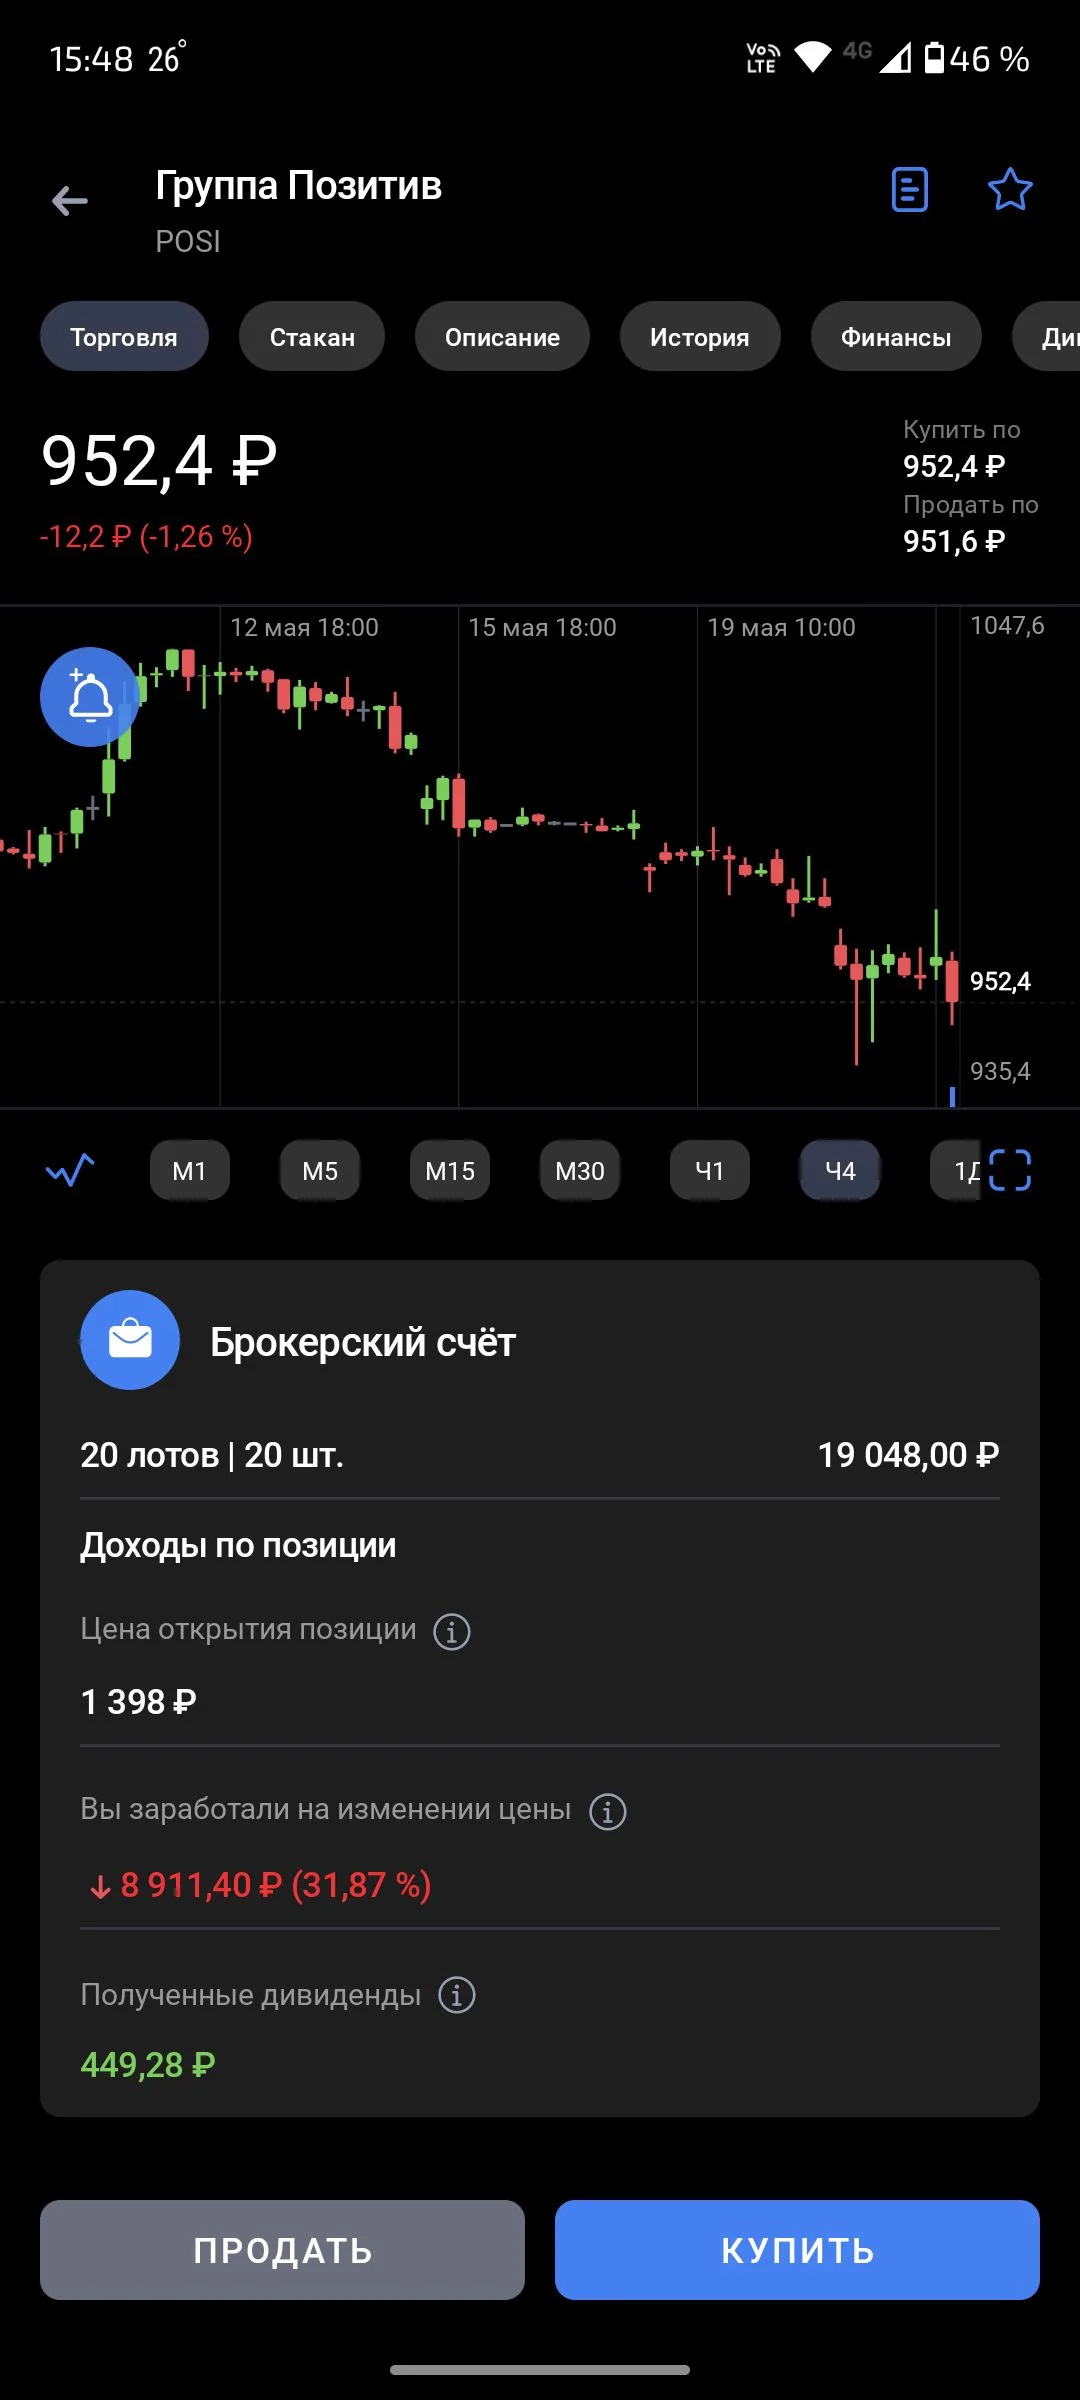Tap the КУПИТЬ button

click(x=797, y=2250)
